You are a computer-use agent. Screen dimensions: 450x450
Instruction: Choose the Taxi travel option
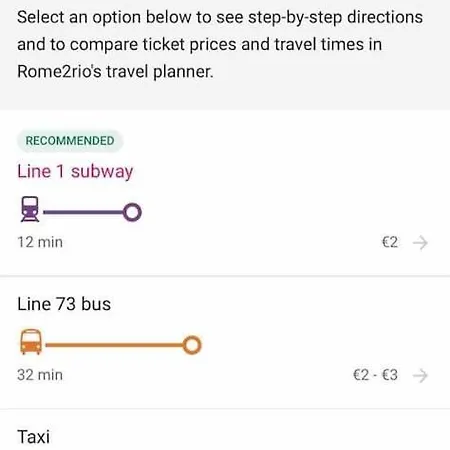[34, 437]
